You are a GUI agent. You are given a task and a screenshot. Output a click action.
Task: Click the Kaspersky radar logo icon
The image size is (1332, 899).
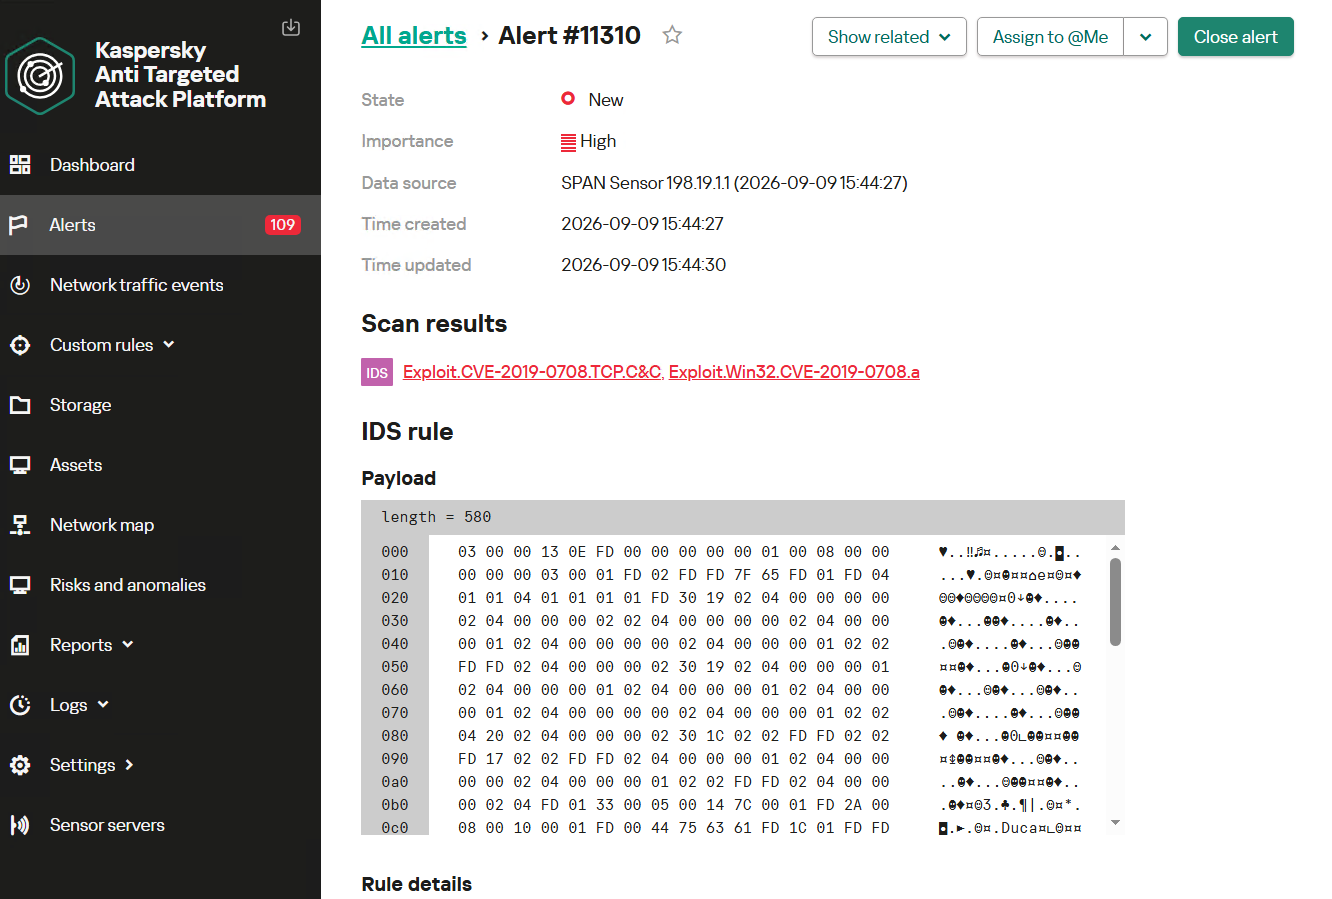40,76
